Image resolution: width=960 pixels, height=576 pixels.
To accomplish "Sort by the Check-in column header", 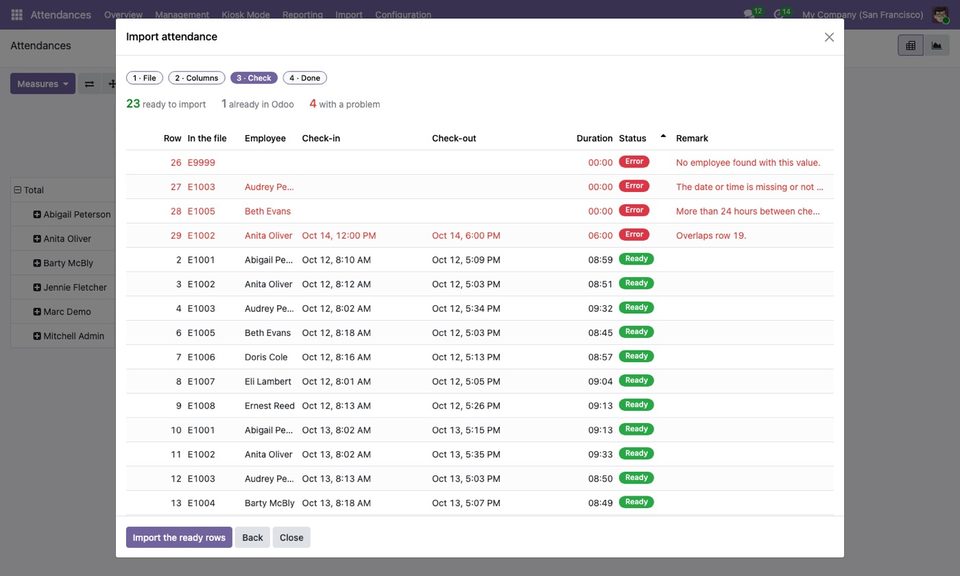I will click(x=321, y=138).
